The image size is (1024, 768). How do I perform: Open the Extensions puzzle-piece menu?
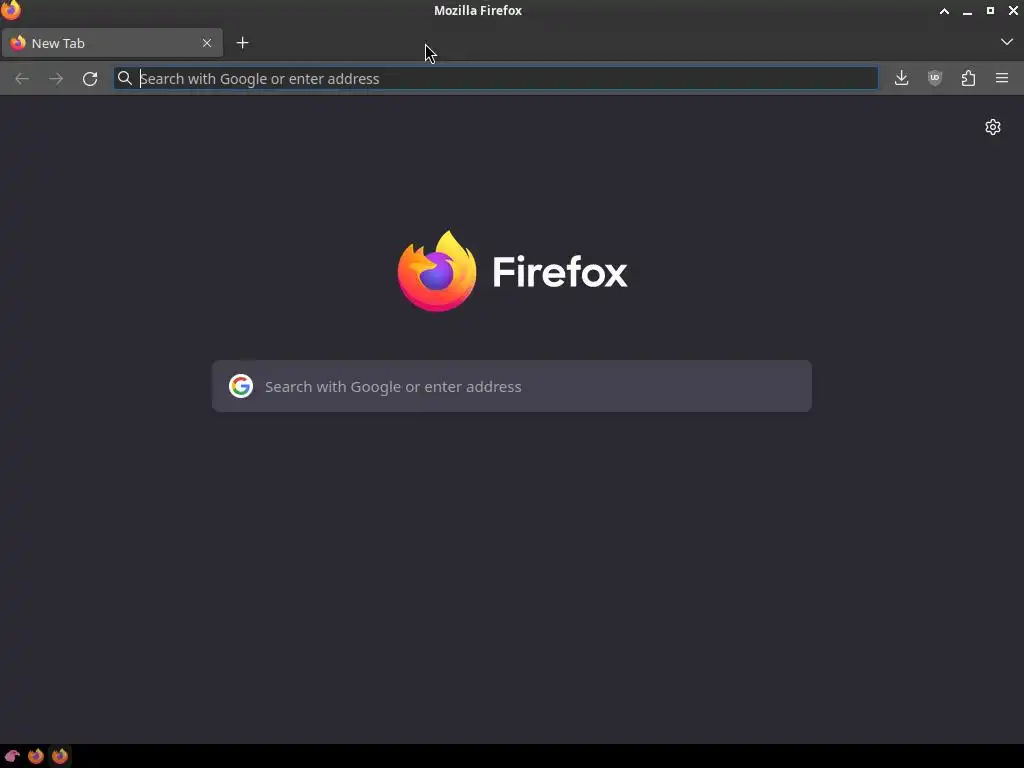[968, 78]
